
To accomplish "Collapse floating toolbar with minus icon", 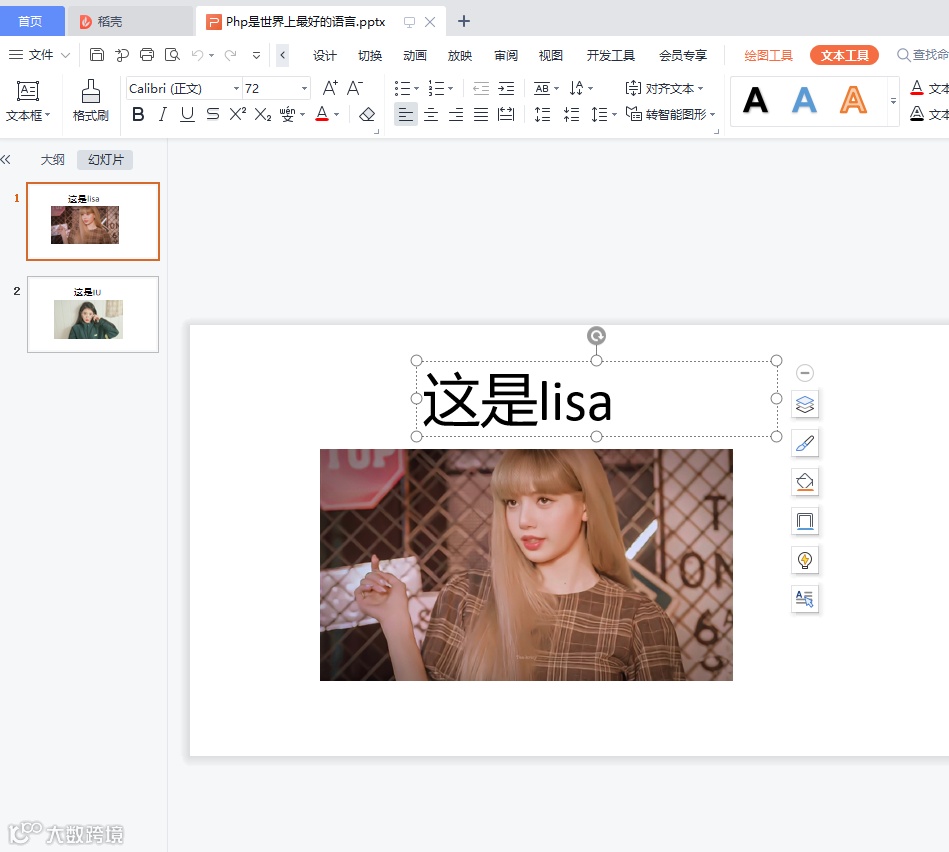I will coord(805,373).
